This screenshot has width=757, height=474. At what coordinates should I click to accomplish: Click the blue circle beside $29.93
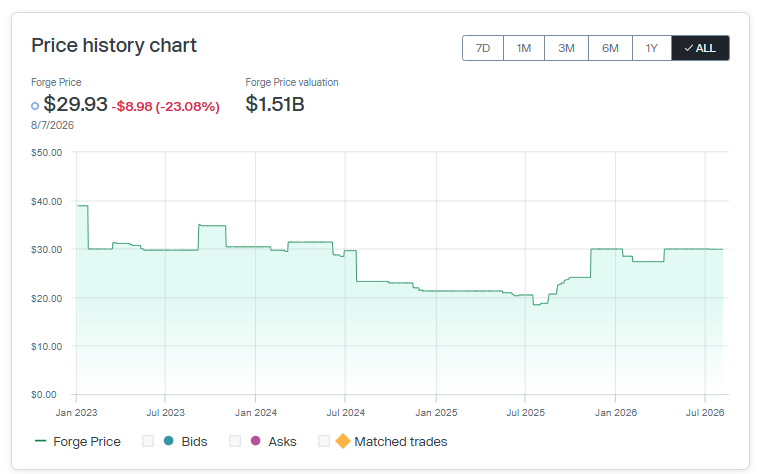(x=35, y=106)
